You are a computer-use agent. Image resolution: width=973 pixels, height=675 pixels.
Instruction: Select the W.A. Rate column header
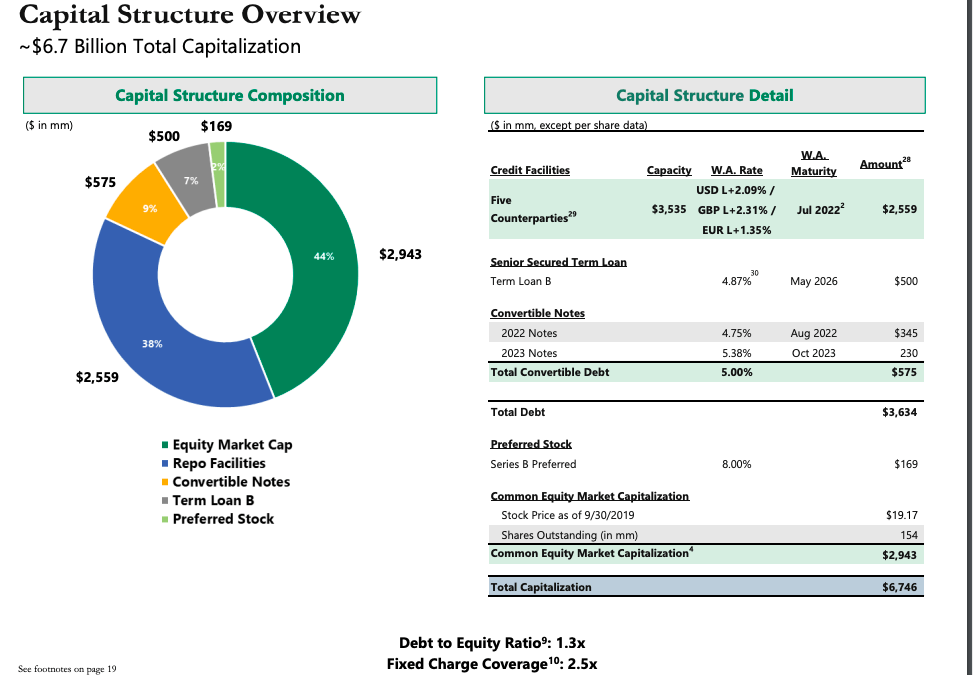tap(736, 170)
